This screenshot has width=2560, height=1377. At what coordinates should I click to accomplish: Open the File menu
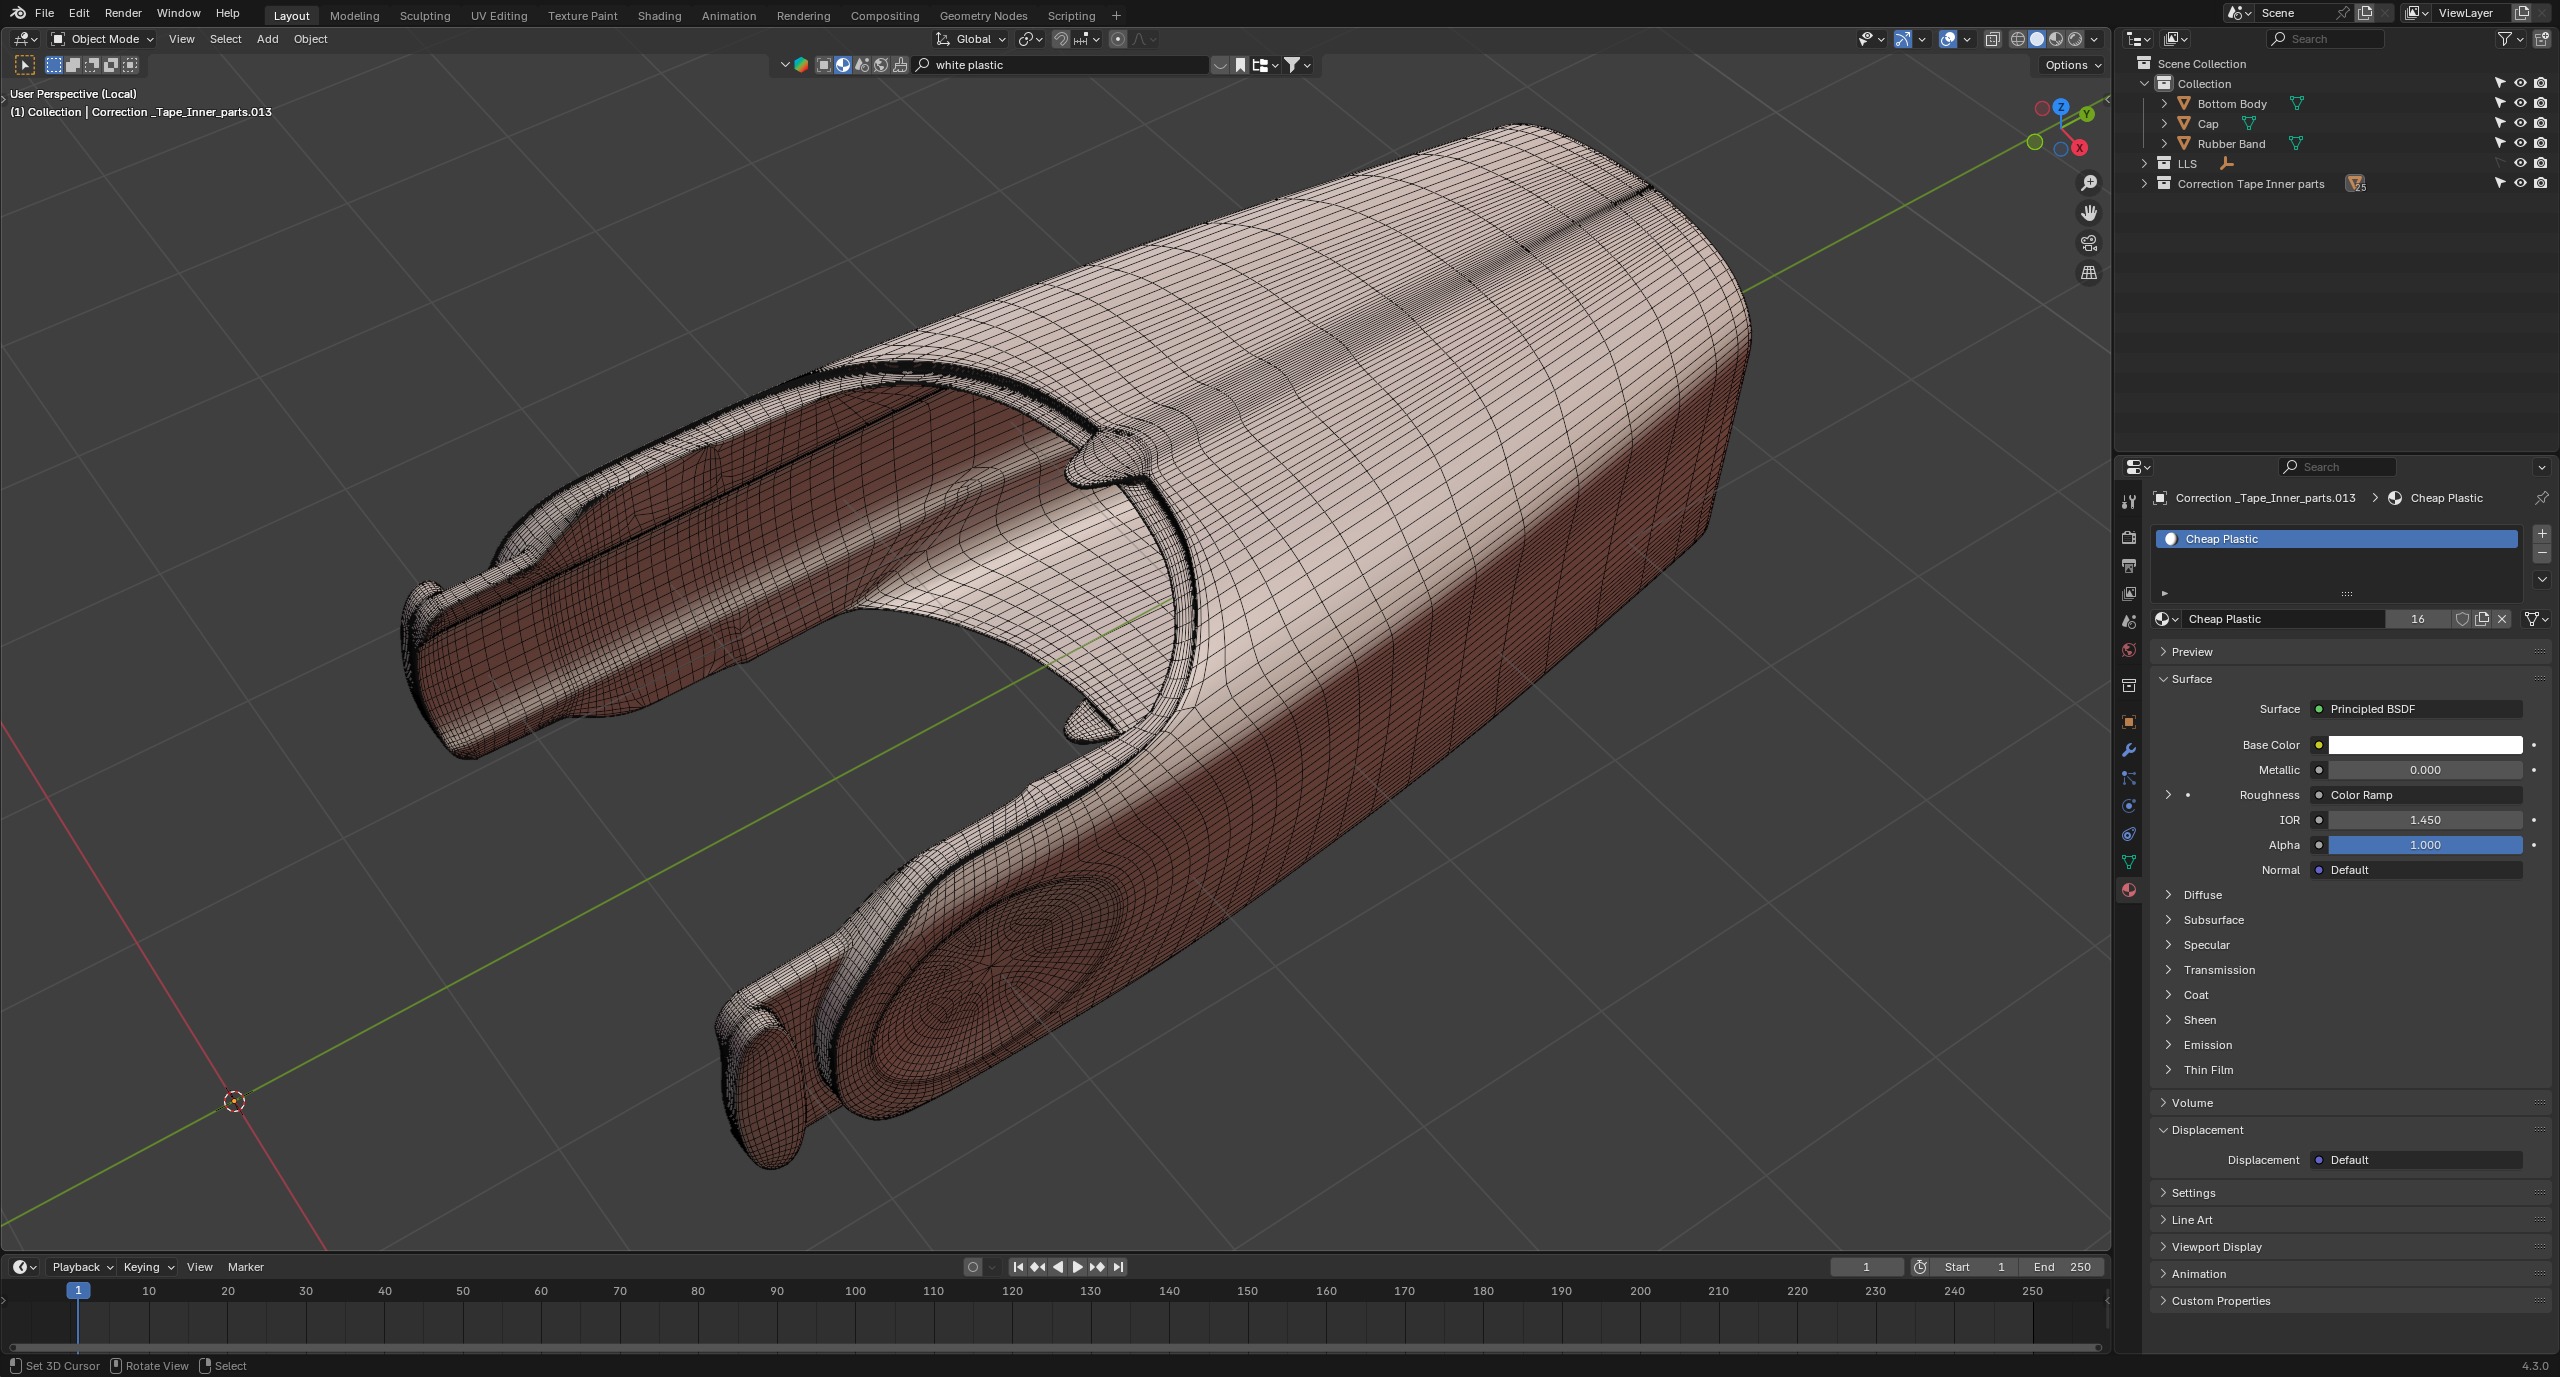pyautogui.click(x=44, y=13)
